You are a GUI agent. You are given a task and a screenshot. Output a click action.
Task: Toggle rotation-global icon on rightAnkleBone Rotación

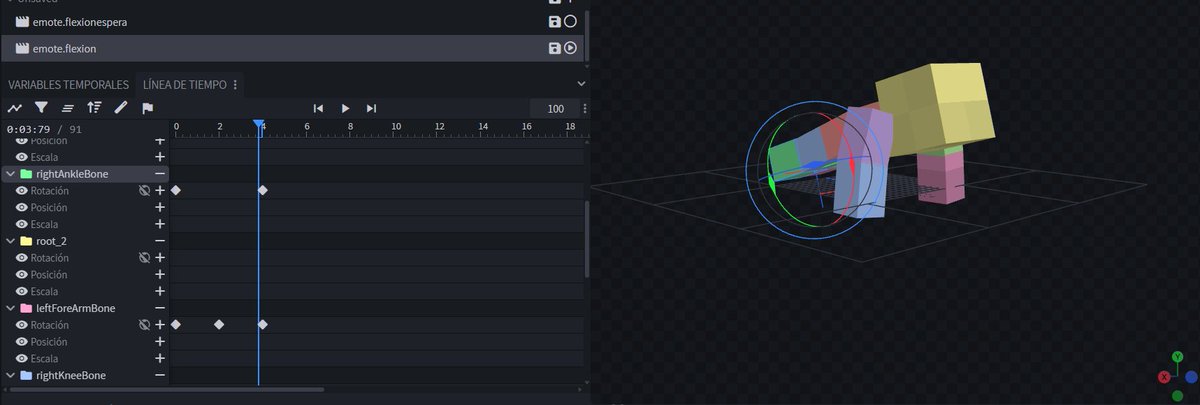tap(144, 190)
